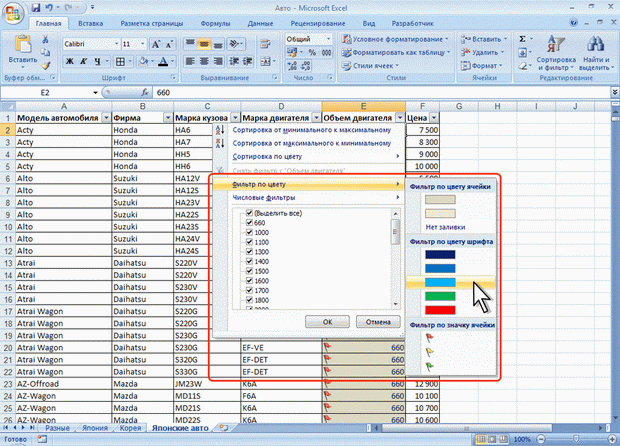Uncheck the 1100 filter value
The height and width of the screenshot is (446, 620).
point(249,242)
